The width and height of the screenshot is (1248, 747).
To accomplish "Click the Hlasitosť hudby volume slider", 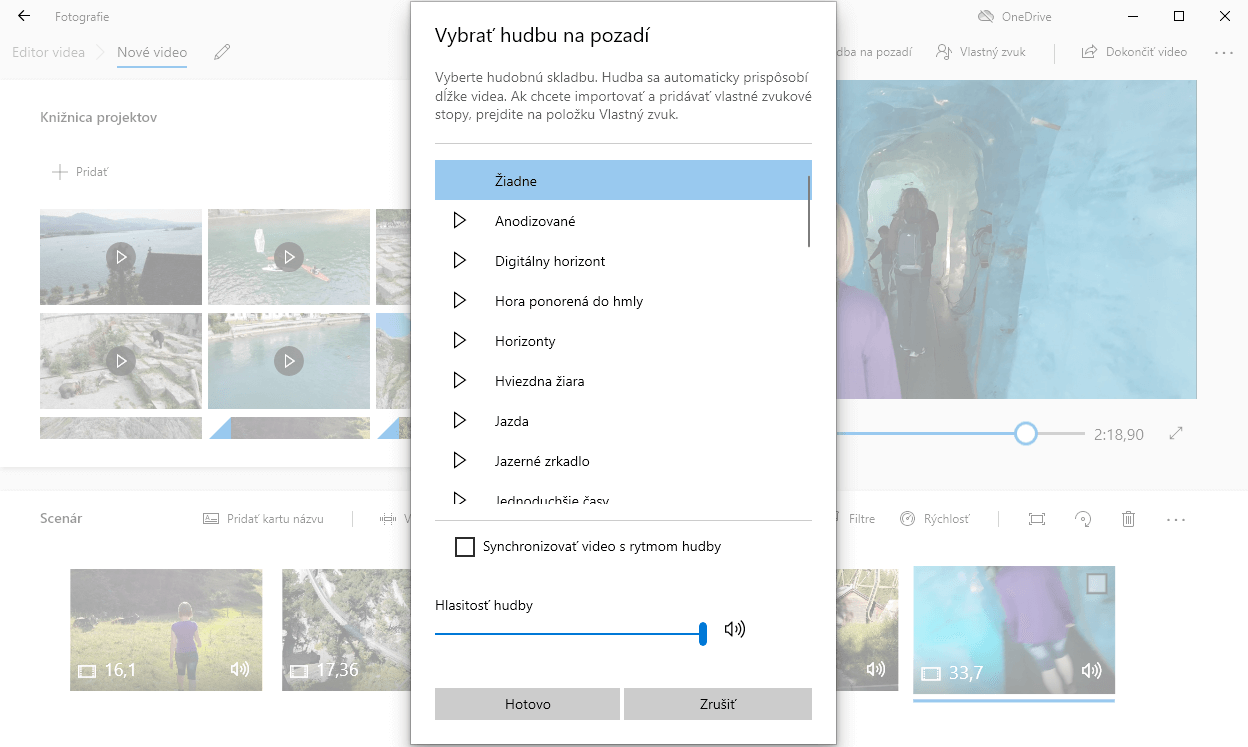I will [570, 633].
